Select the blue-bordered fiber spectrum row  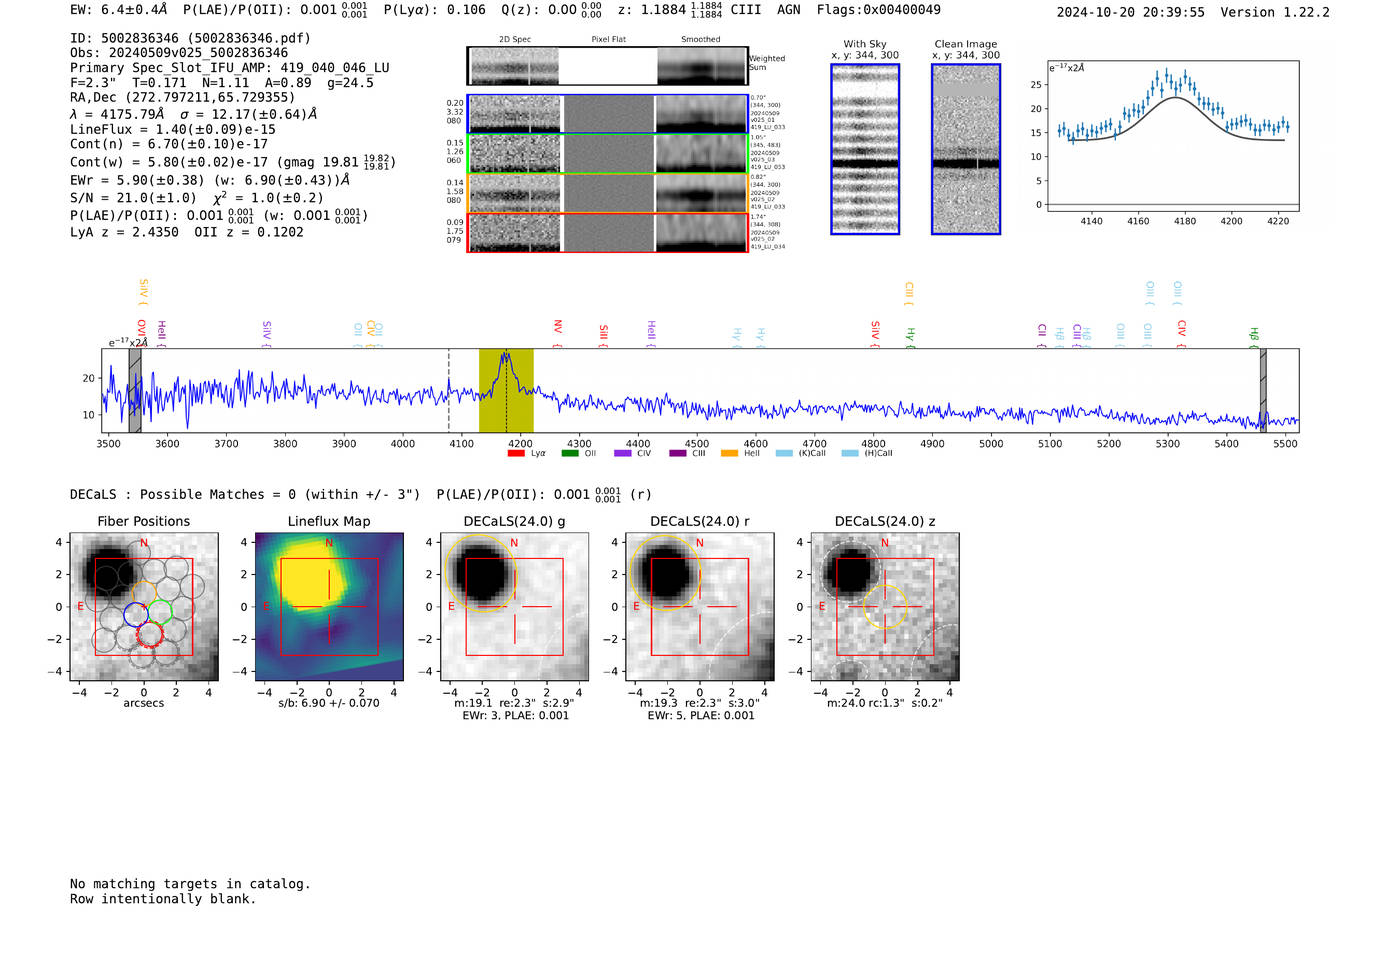point(608,114)
